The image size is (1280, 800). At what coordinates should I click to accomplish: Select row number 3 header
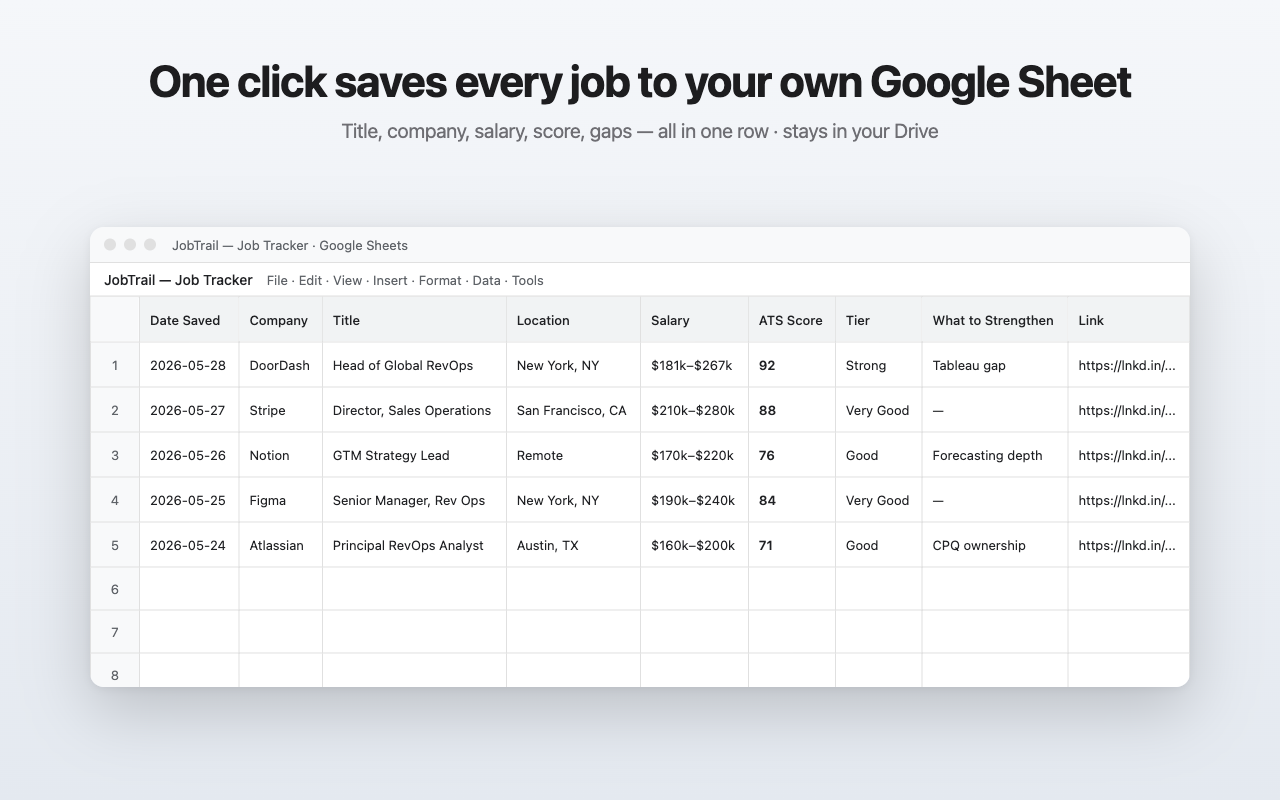[115, 455]
